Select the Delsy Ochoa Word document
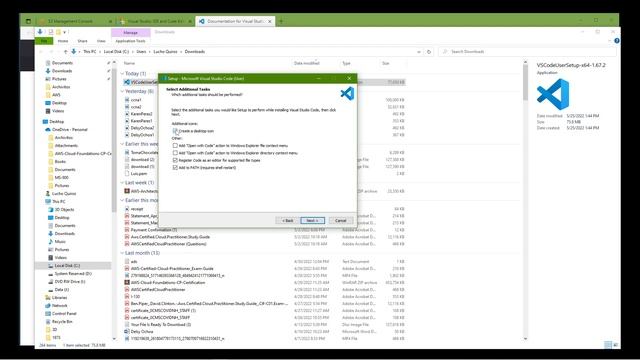 click(141, 331)
